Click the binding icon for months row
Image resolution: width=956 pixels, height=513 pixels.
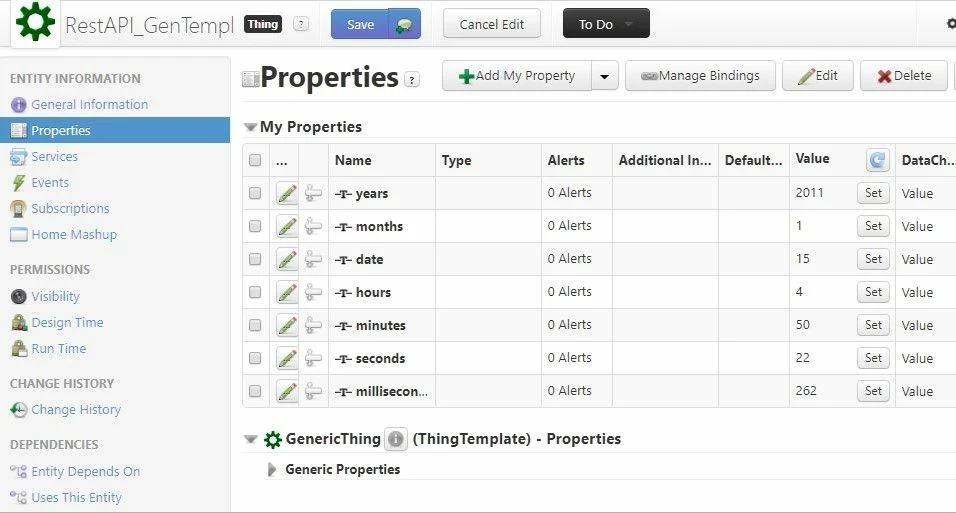pos(313,226)
